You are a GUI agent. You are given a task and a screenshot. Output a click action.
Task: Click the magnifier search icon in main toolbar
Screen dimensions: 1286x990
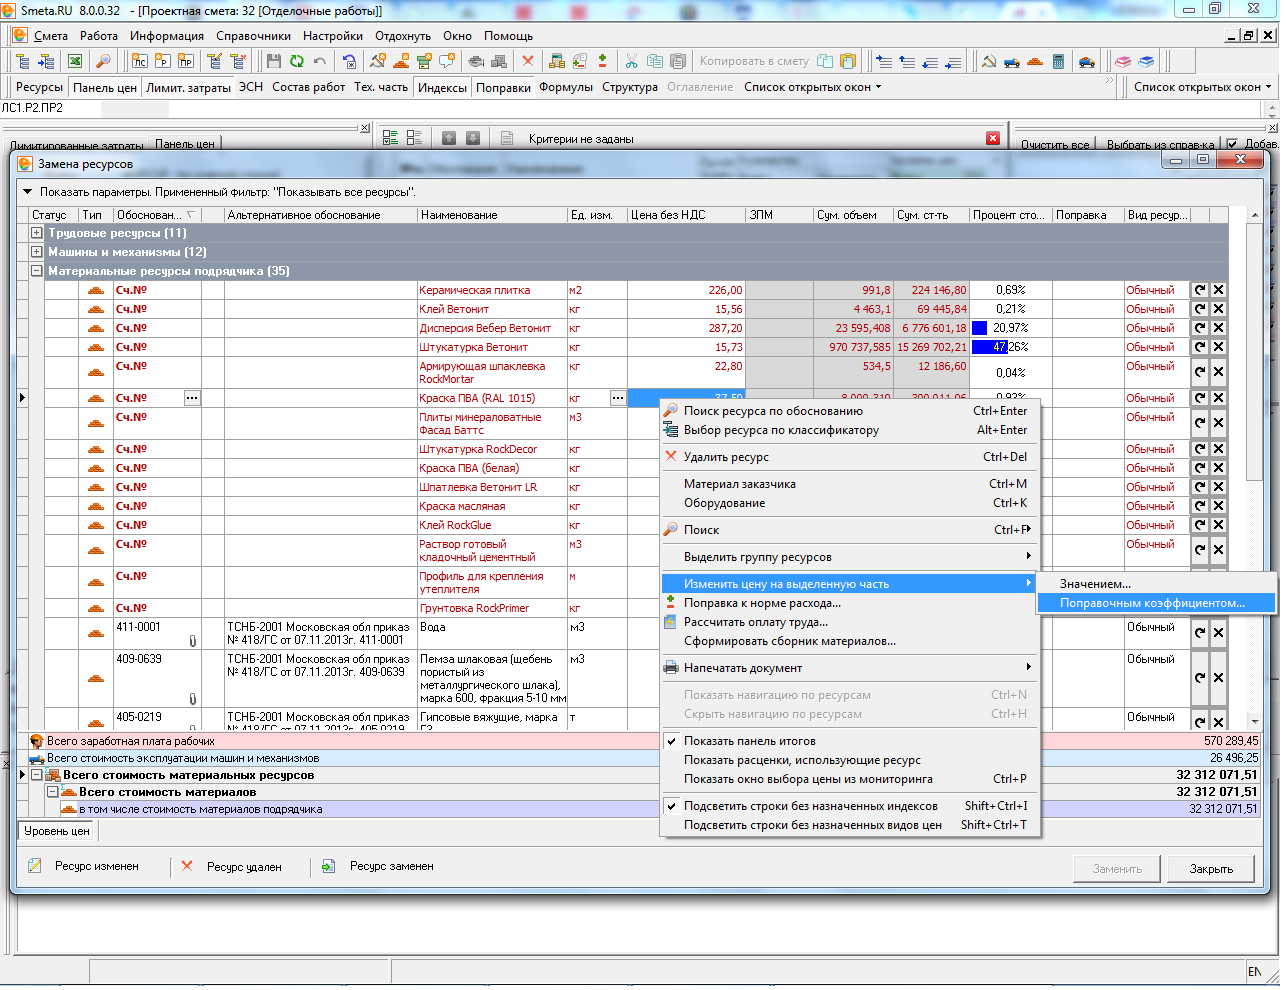point(103,61)
